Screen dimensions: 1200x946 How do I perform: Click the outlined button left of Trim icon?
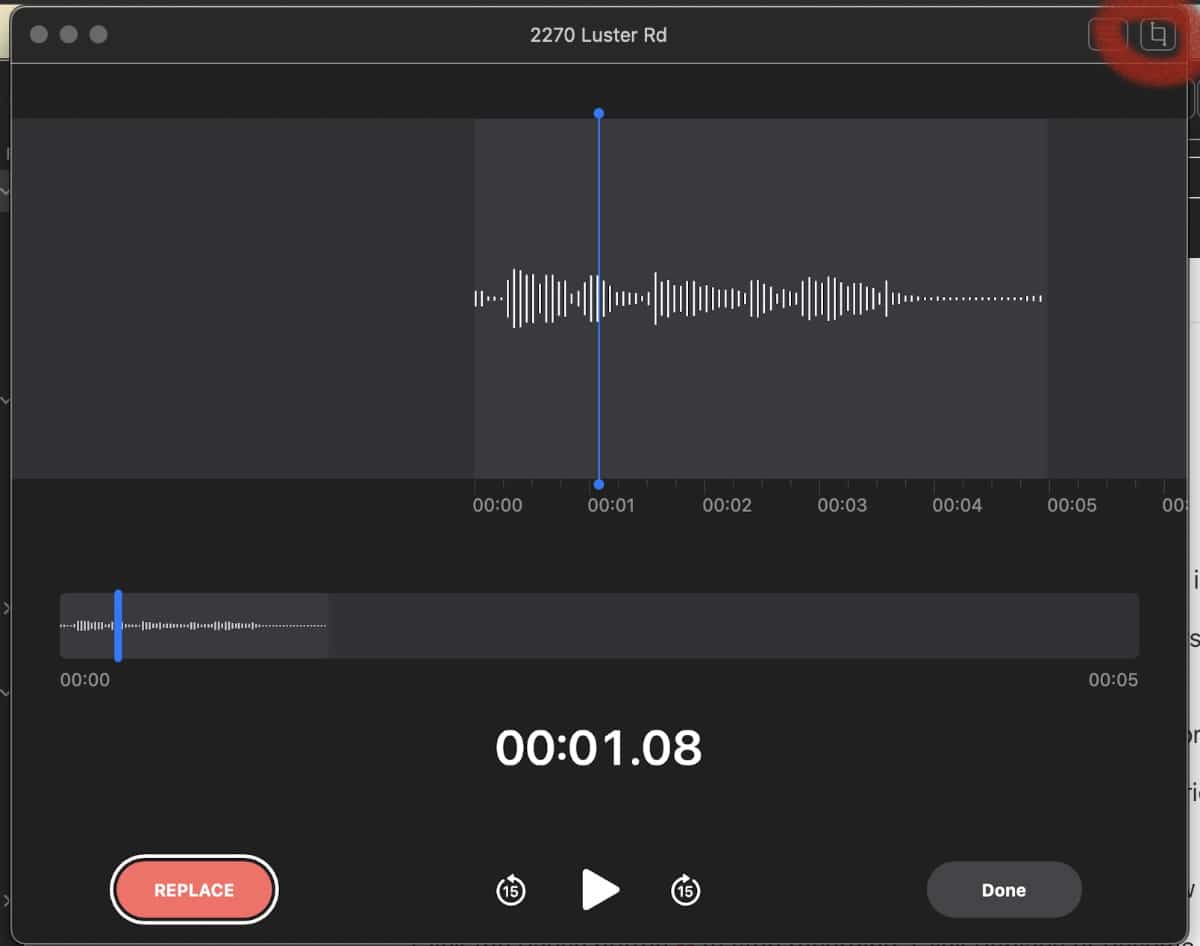point(1107,35)
